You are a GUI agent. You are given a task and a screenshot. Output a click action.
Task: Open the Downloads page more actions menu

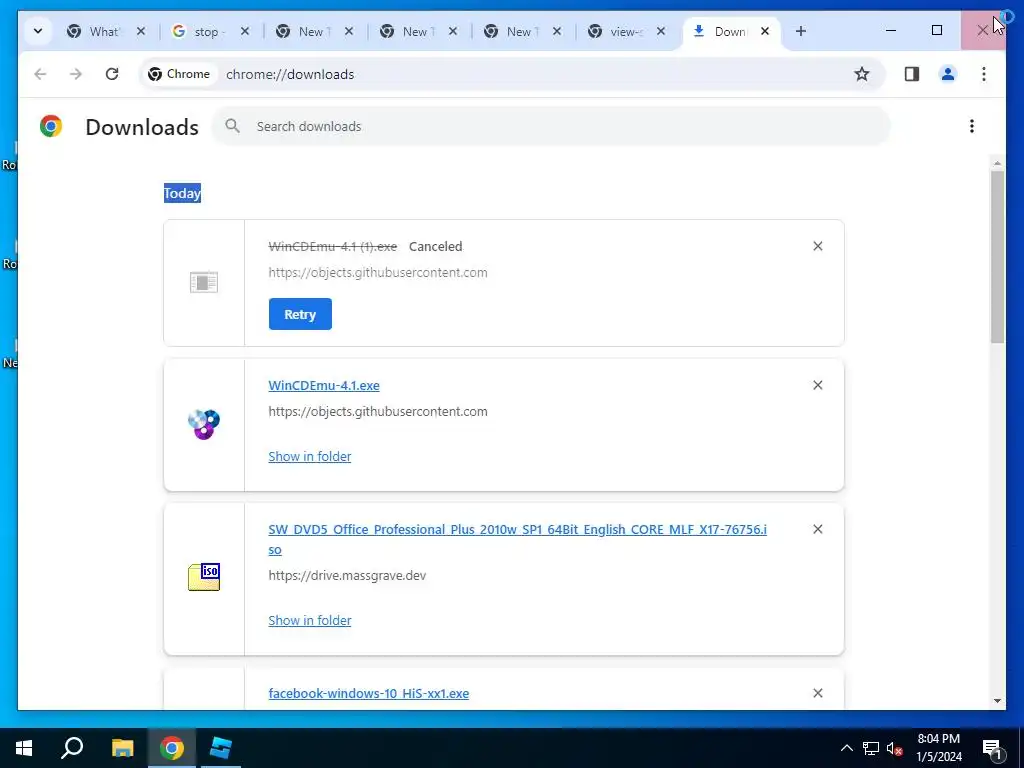pyautogui.click(x=972, y=126)
